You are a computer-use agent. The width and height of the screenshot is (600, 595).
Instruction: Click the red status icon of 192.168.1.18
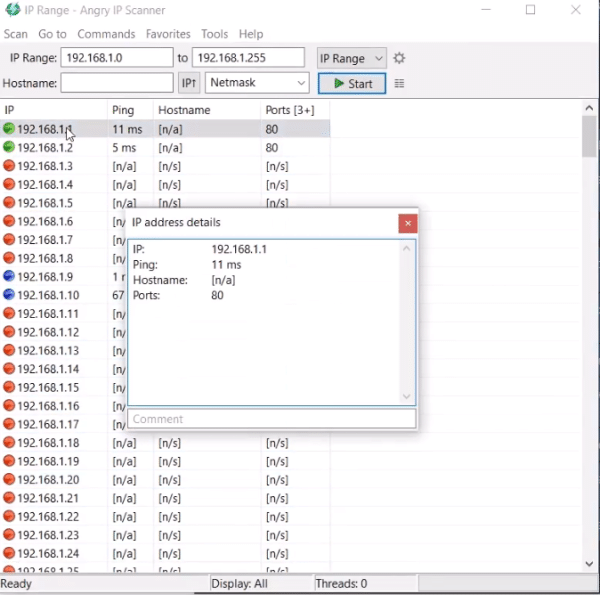(9, 442)
